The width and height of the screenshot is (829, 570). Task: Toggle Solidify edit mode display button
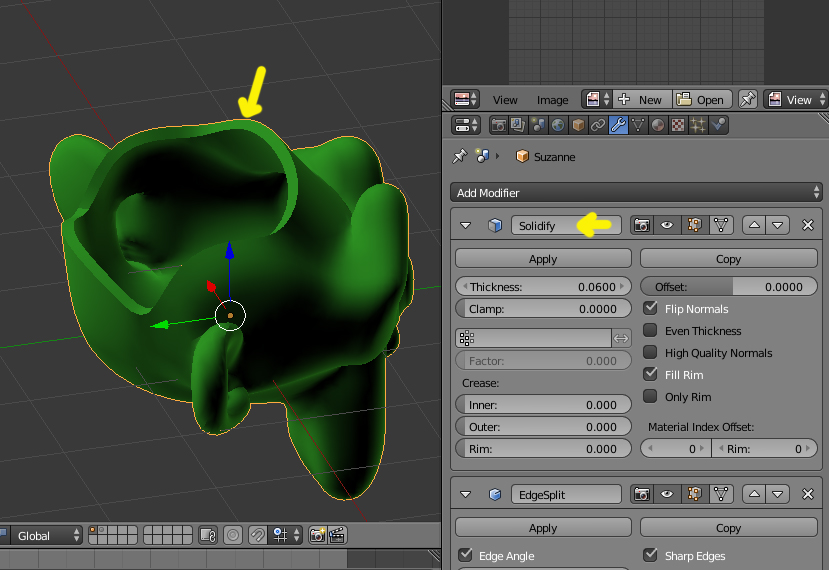tap(694, 225)
